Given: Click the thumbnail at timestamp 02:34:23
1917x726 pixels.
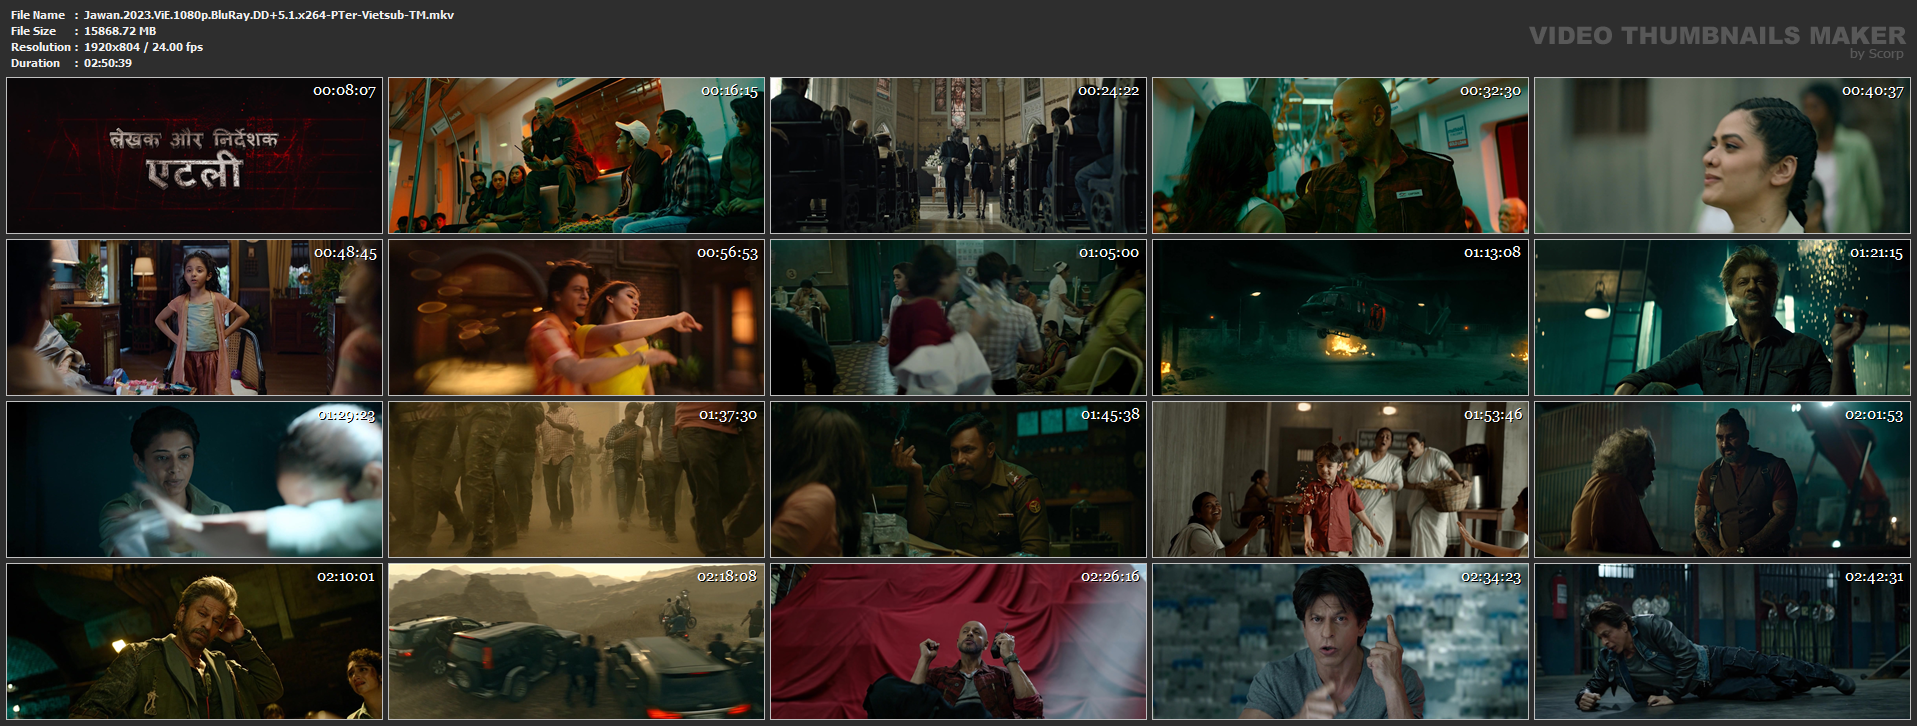Looking at the screenshot, I should (x=1341, y=642).
